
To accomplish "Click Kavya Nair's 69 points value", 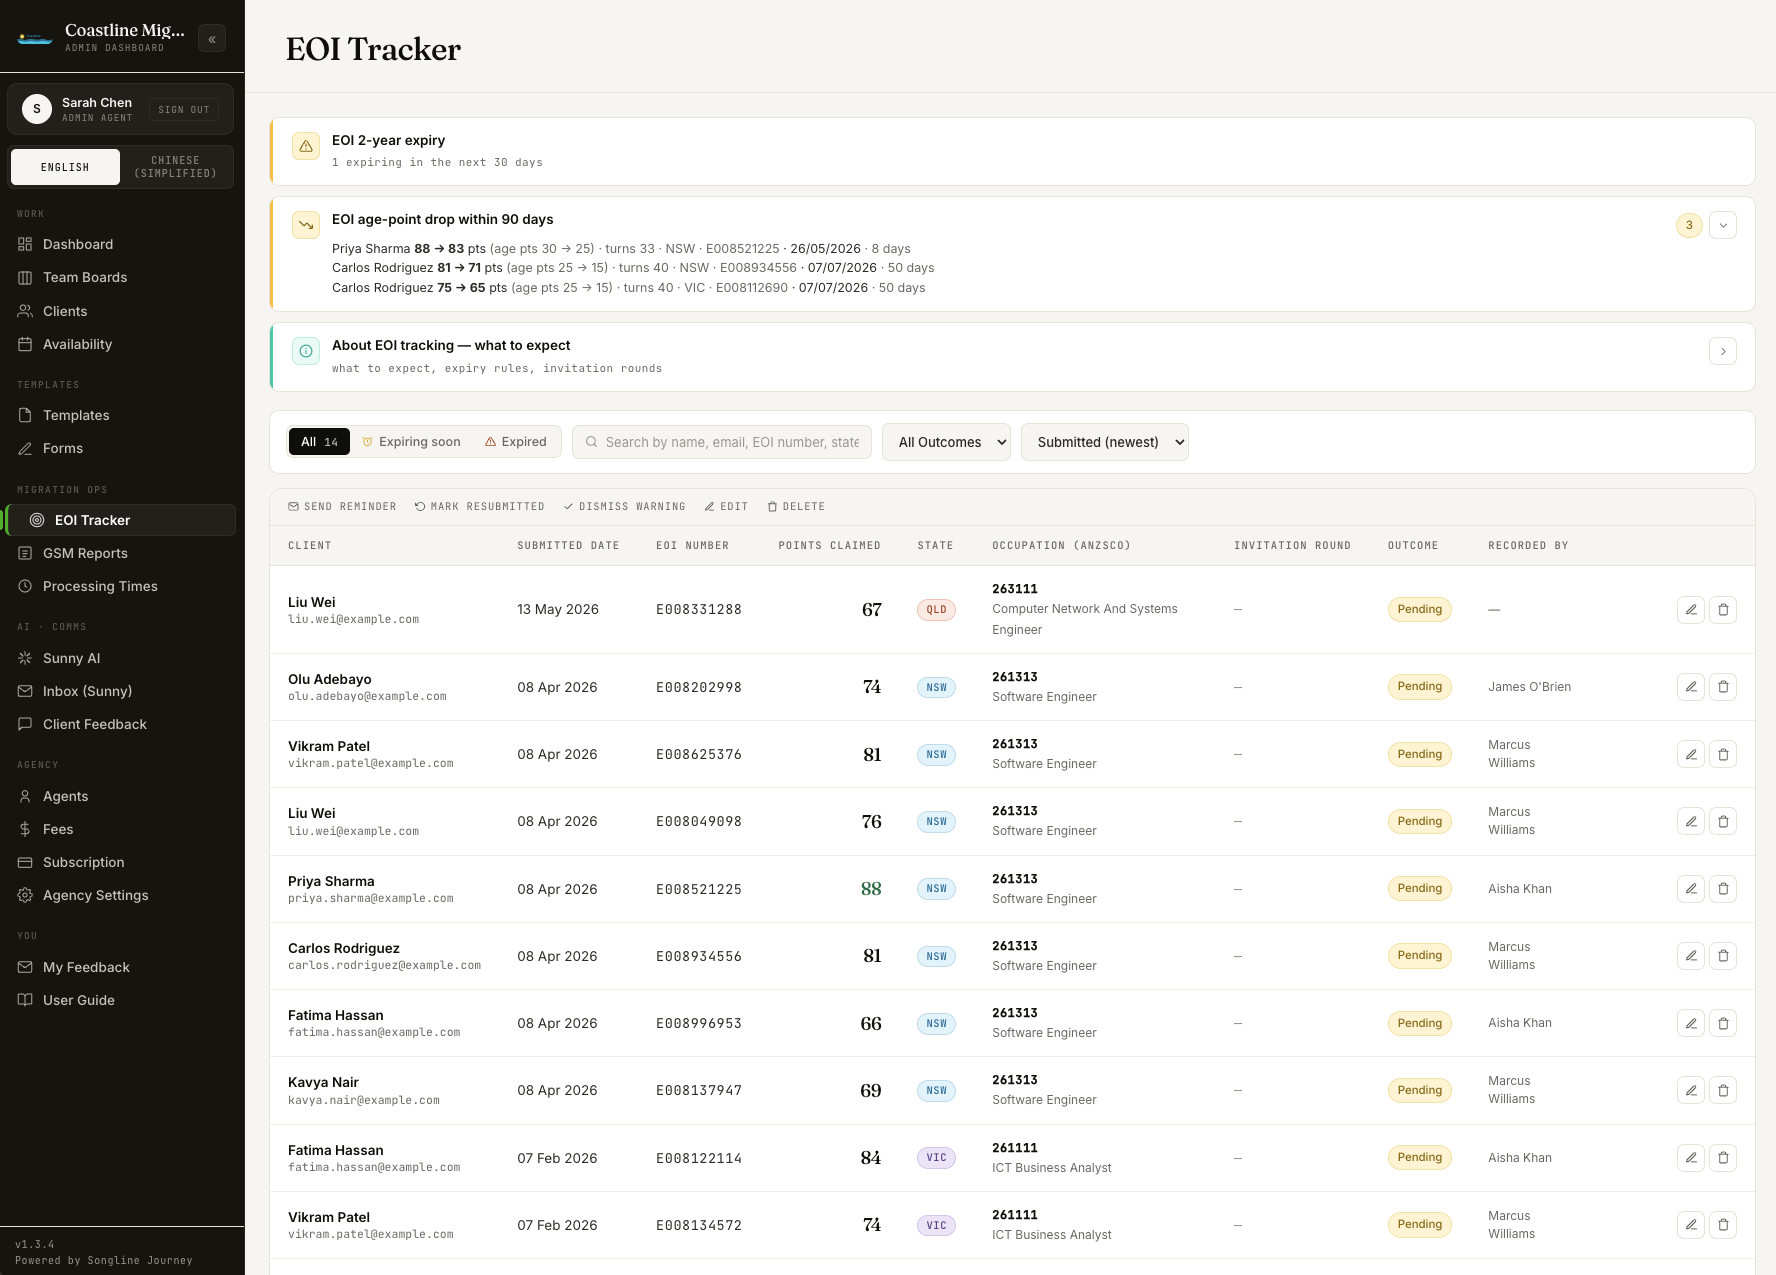I will point(871,1091).
